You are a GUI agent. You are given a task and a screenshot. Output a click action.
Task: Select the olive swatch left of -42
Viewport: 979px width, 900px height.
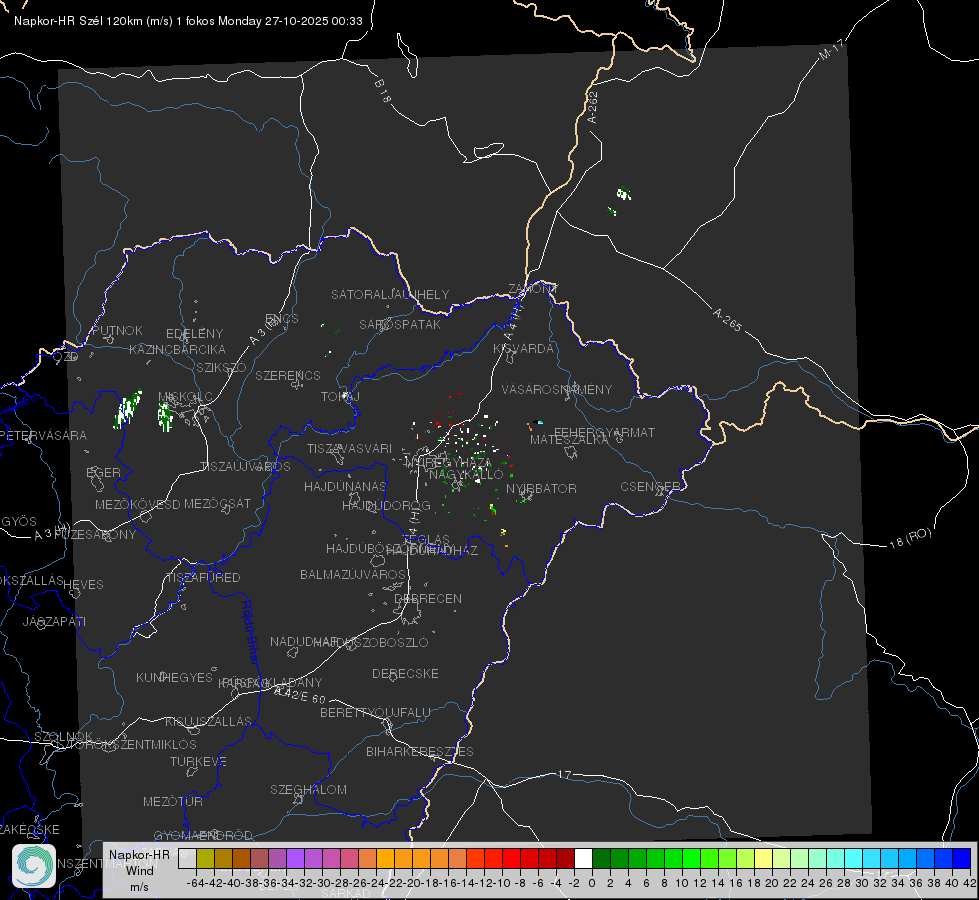205,858
